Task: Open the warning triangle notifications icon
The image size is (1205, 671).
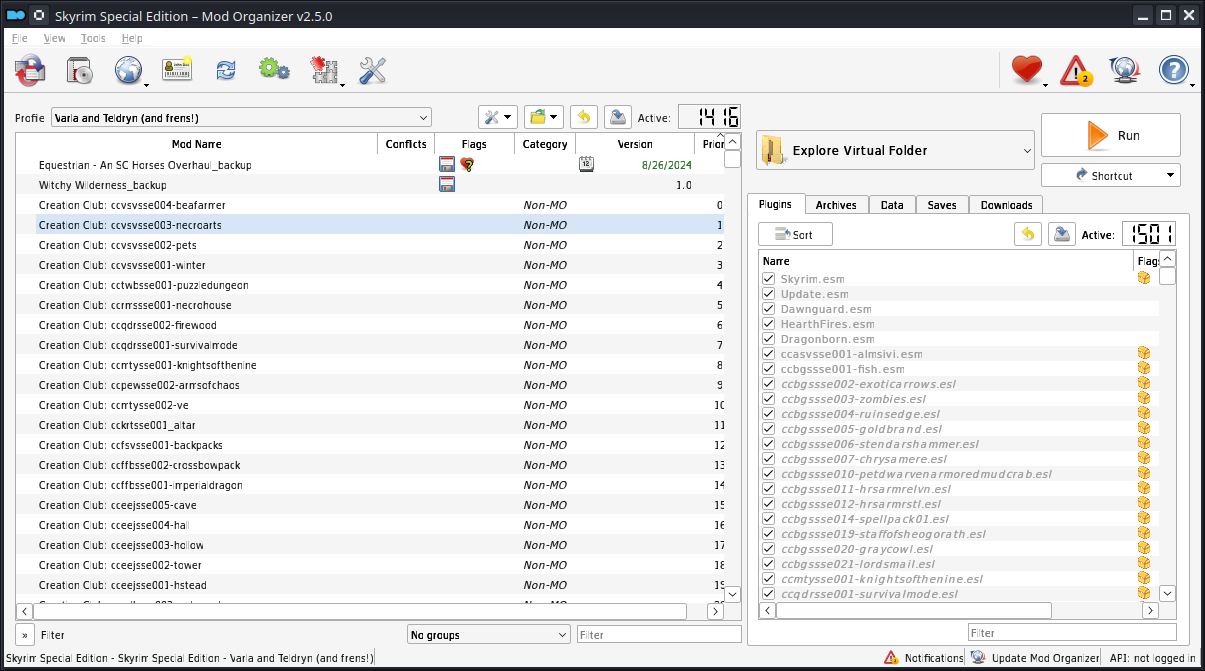Action: [1076, 70]
